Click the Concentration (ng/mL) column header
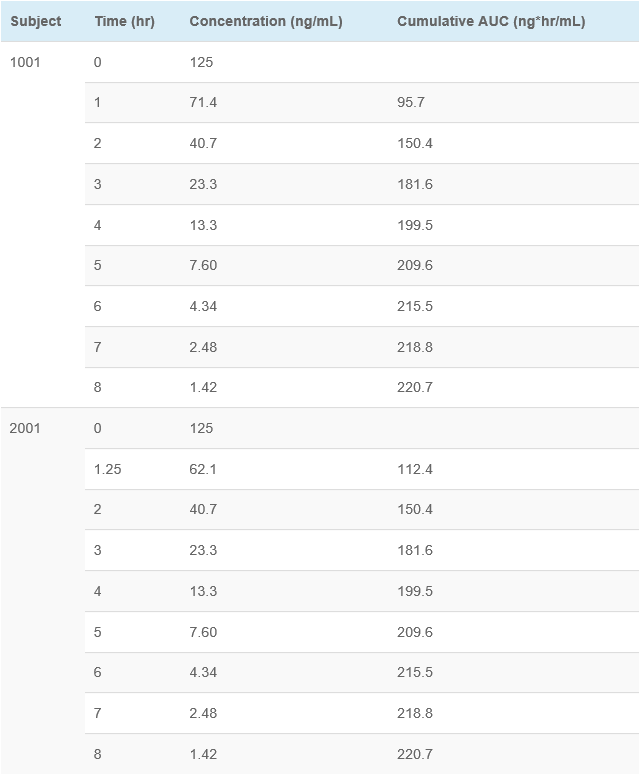Viewport: 640px width, 775px height. (x=266, y=21)
